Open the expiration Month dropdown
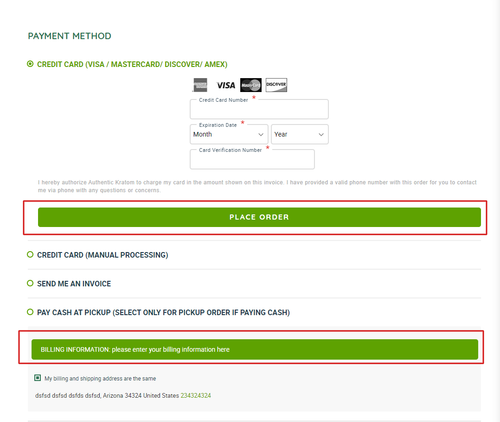The image size is (500, 422). point(229,134)
